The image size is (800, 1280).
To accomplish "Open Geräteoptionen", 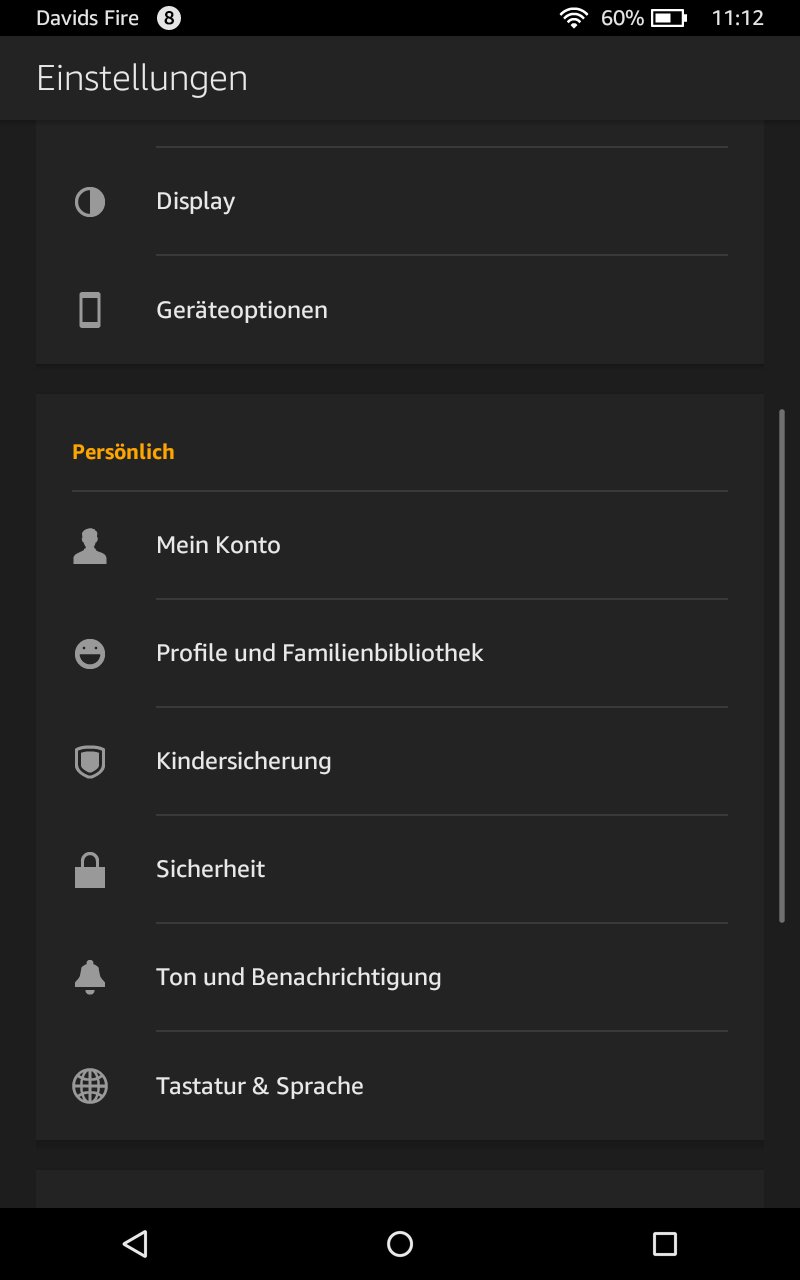I will (242, 310).
